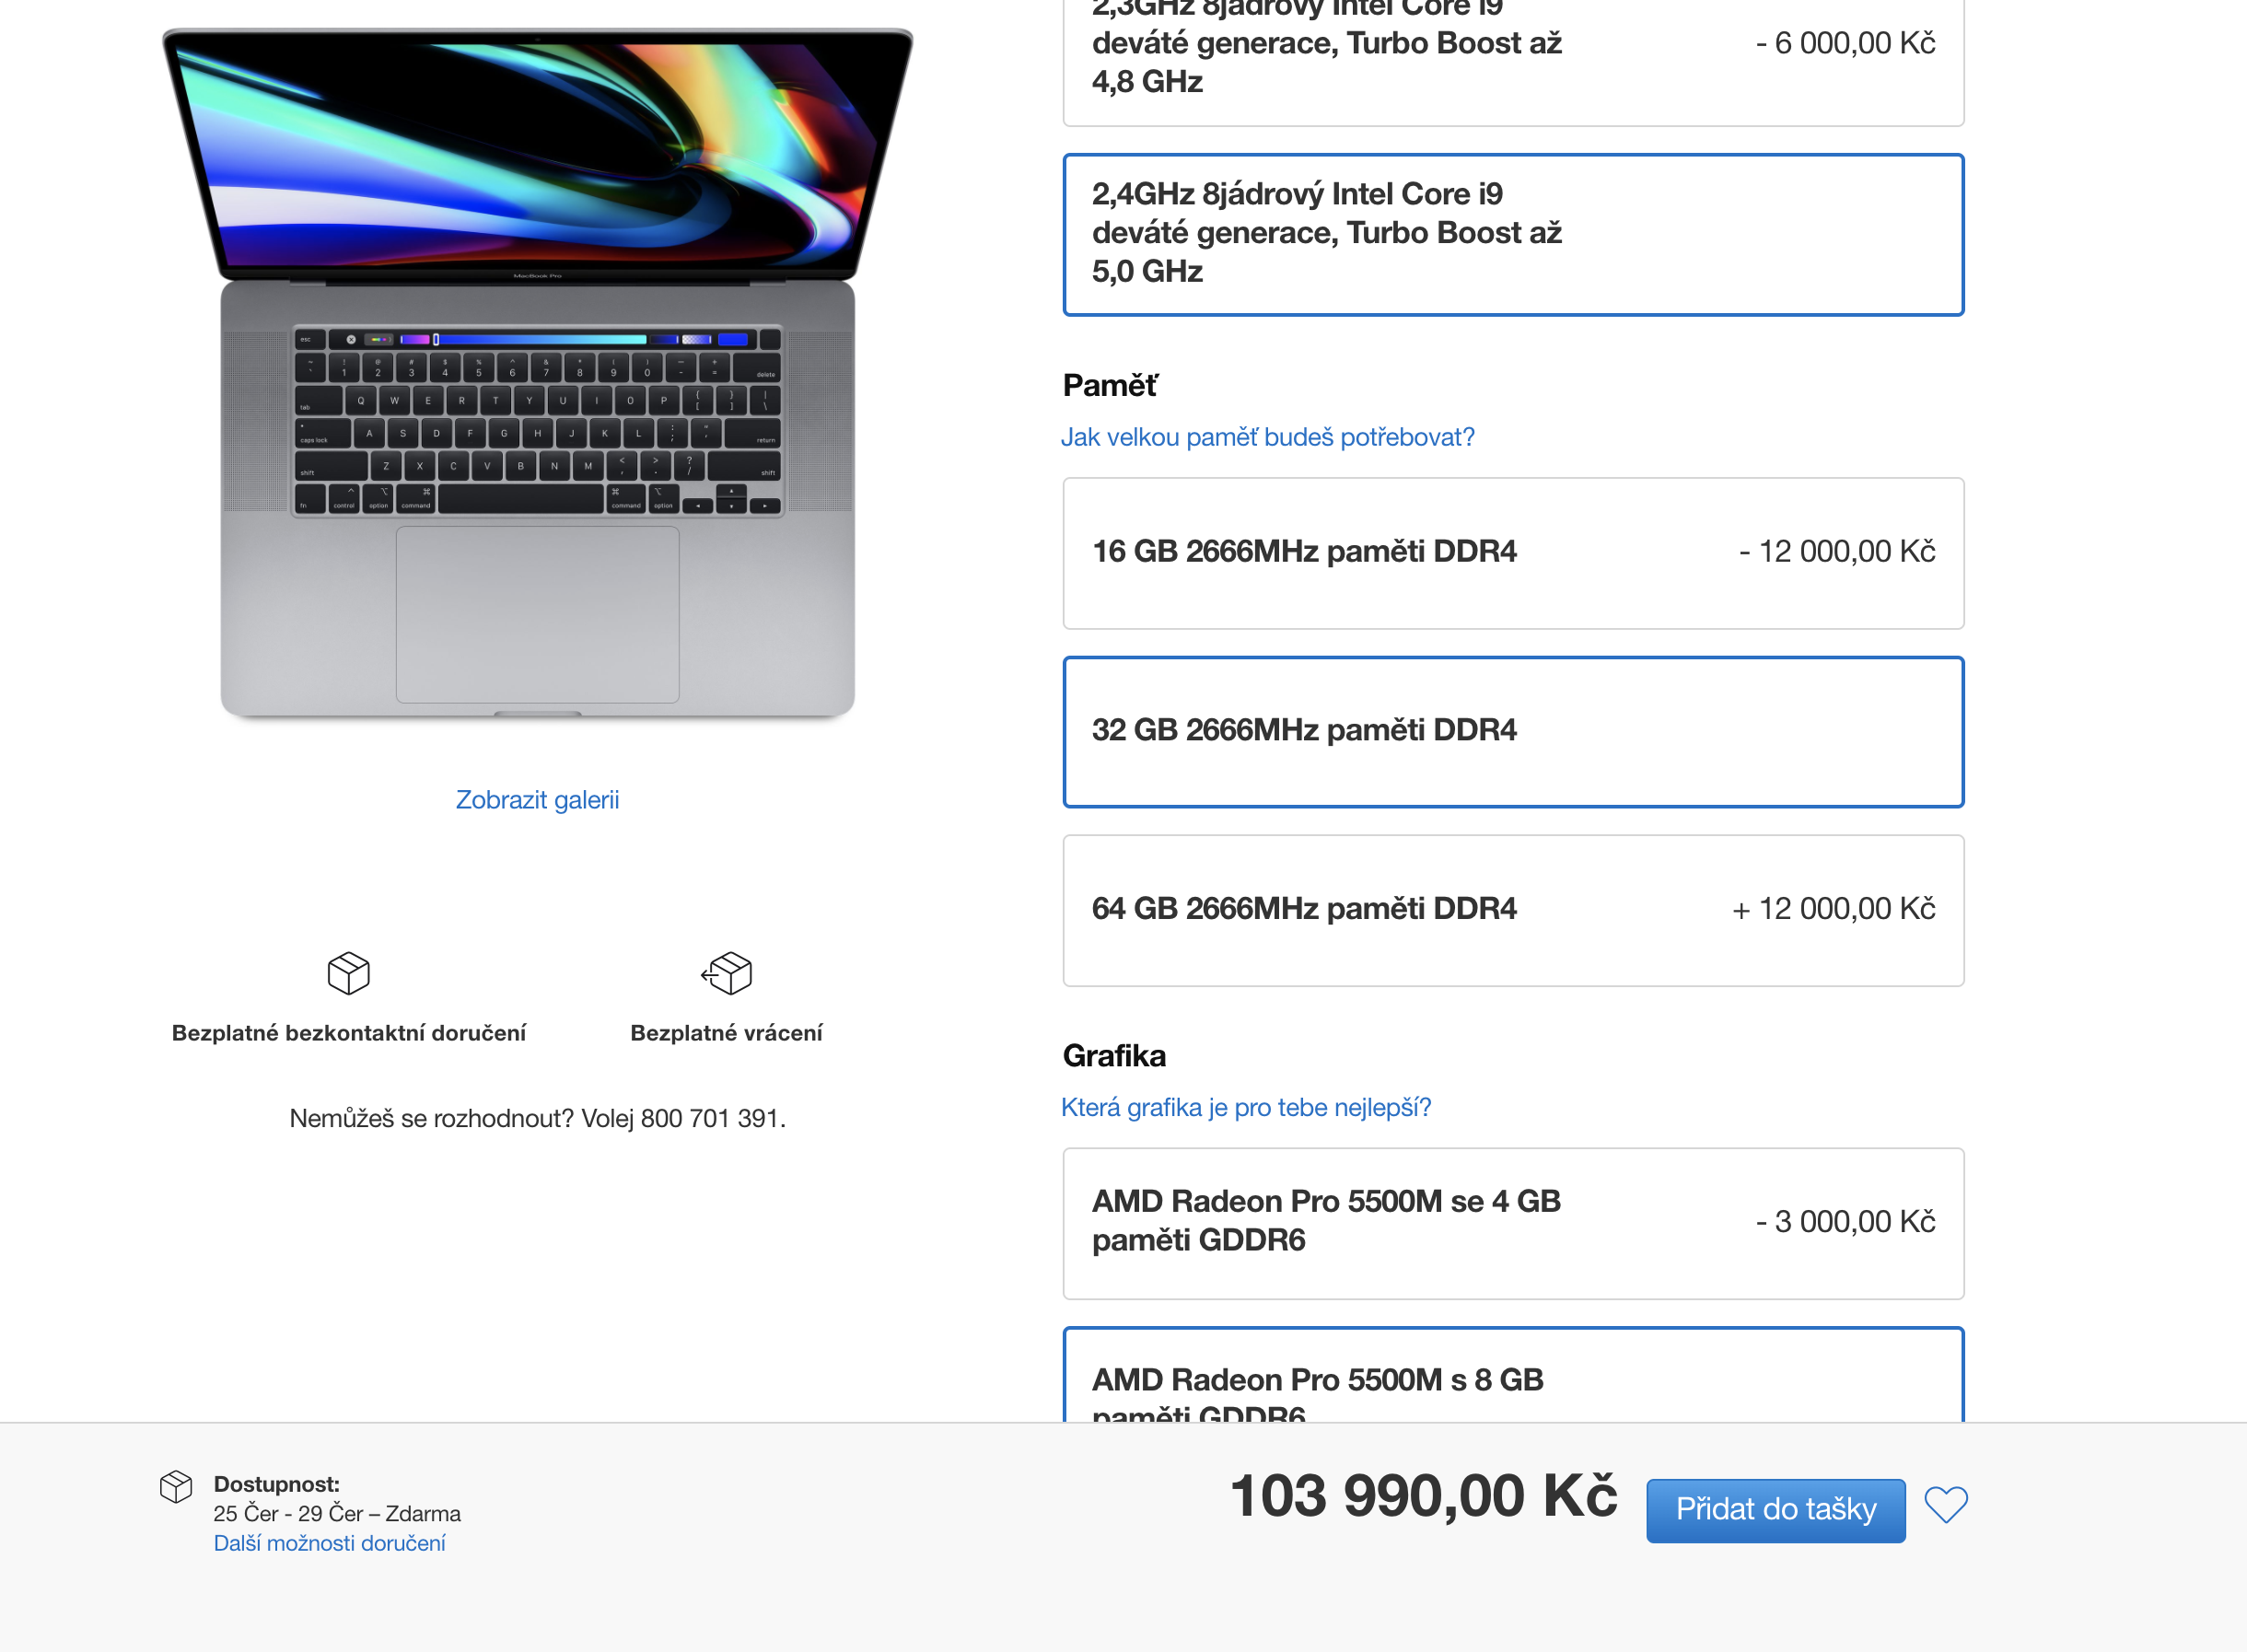Screen dimensions: 2247x1652
Task: Open 'Jak velkou paměť budeš potřebovat?' link
Action: (x=1267, y=437)
